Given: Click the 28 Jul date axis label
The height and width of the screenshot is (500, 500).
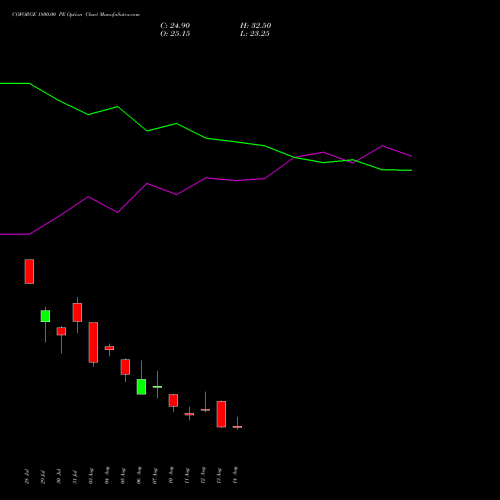Looking at the screenshot, I should (x=27, y=477).
